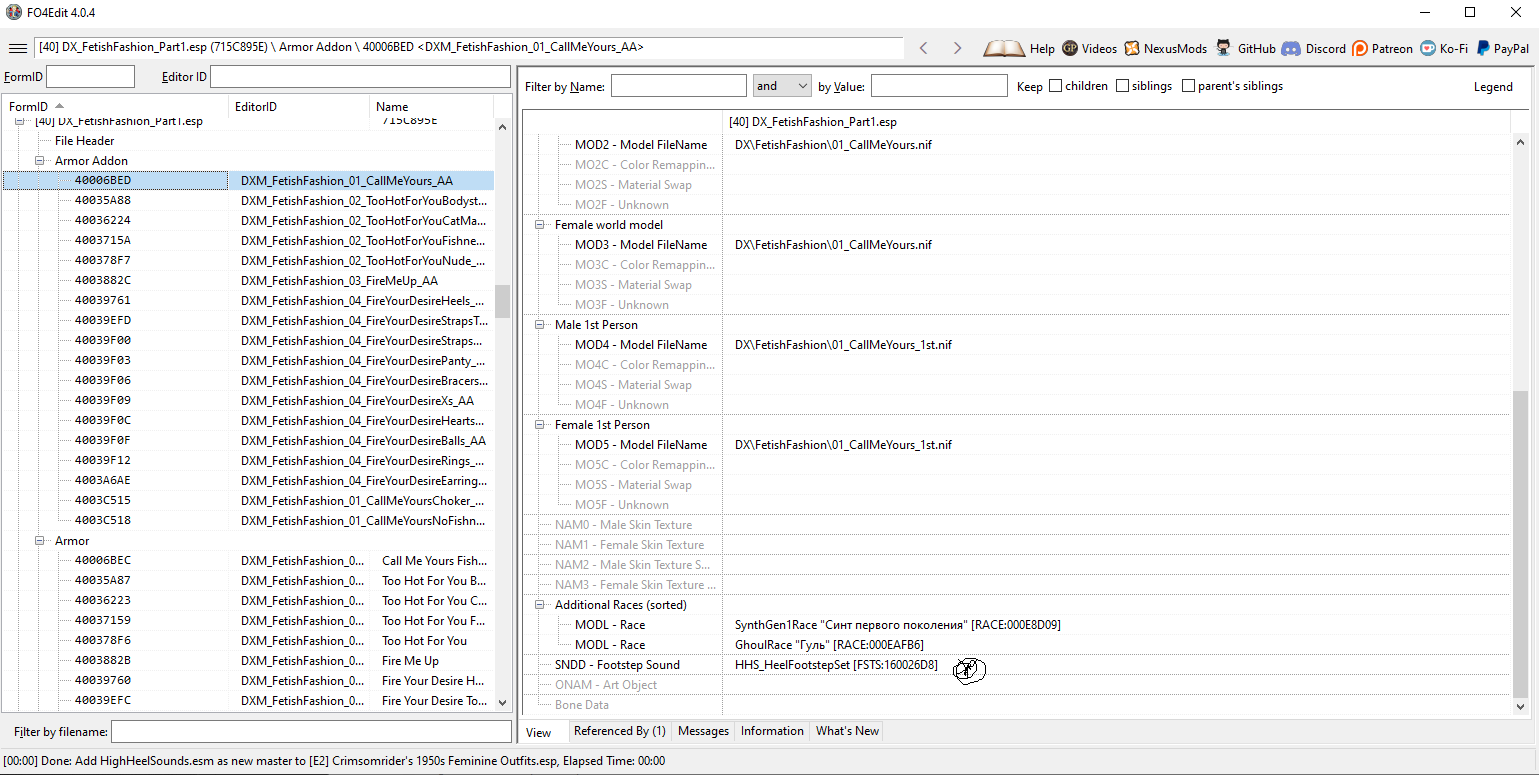Click the Filter by filename input field
The width and height of the screenshot is (1539, 775).
[x=310, y=732]
